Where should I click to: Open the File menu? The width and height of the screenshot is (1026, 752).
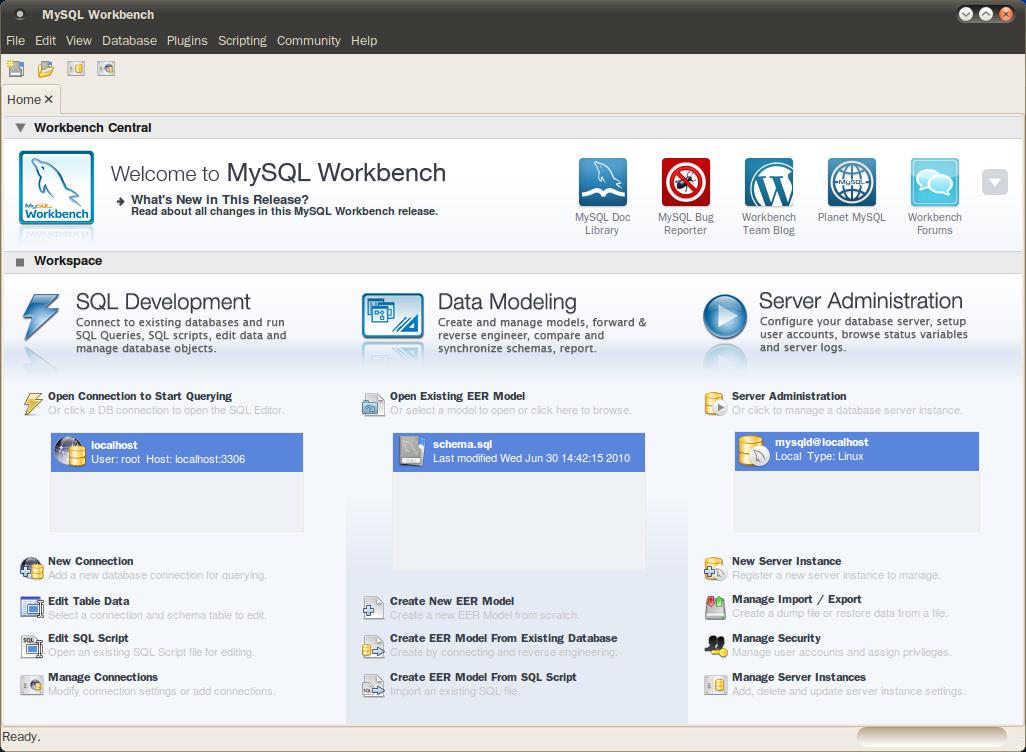15,41
